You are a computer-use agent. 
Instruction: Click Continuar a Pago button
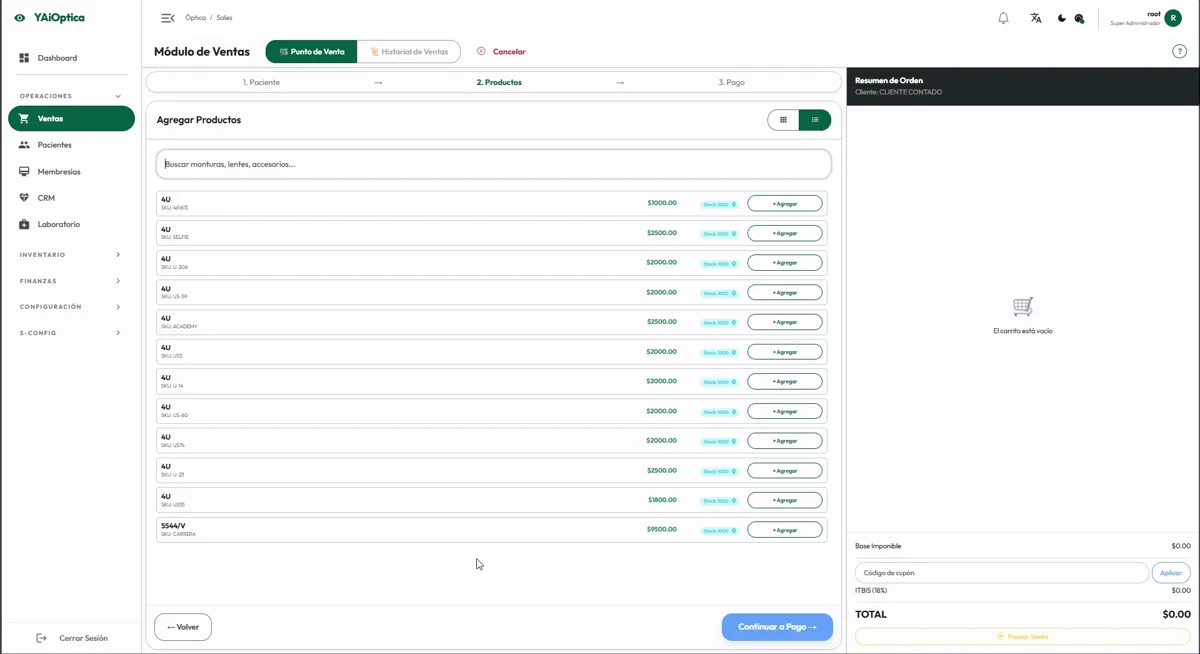(x=777, y=627)
